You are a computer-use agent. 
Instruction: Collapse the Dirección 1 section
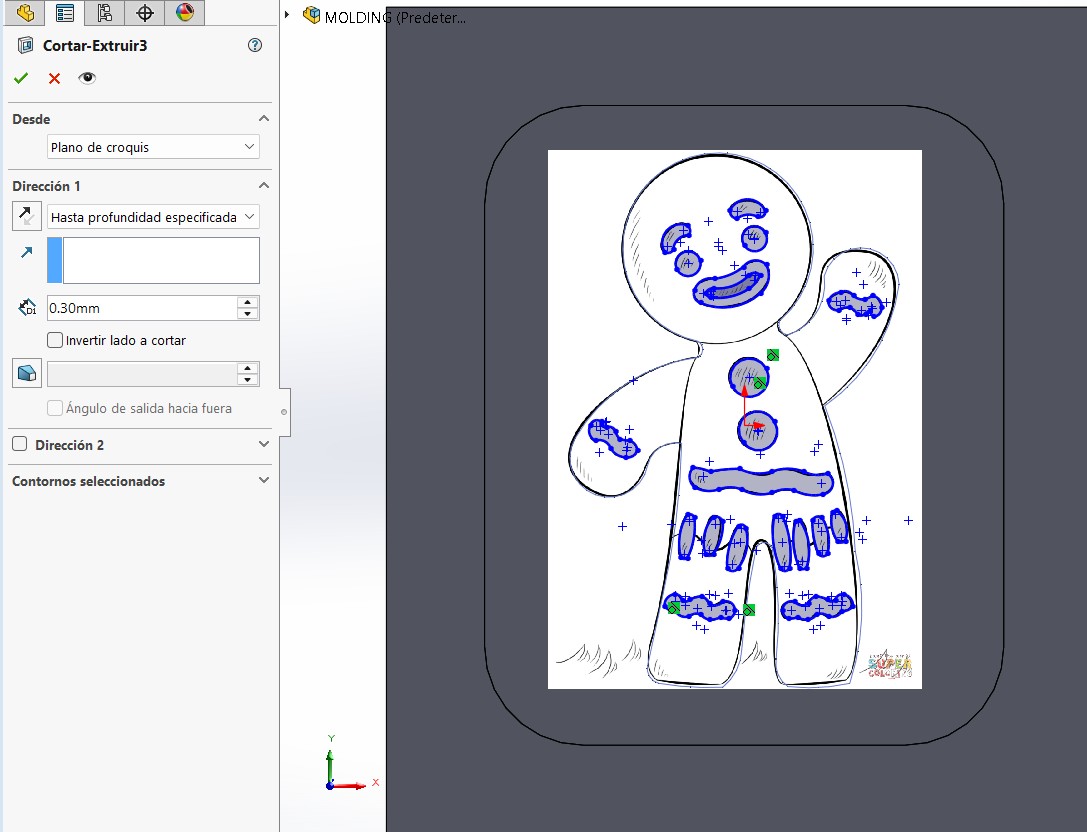point(263,186)
